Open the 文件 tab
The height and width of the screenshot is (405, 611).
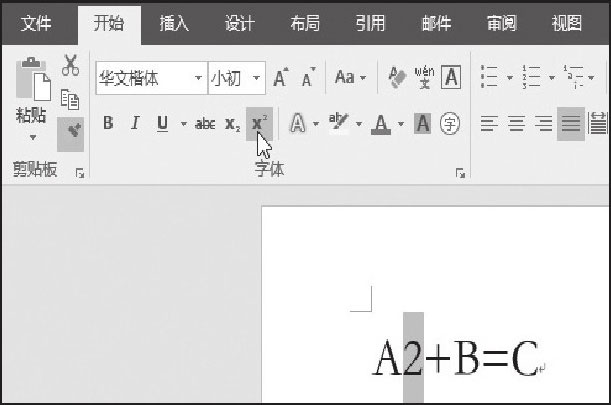pos(36,23)
